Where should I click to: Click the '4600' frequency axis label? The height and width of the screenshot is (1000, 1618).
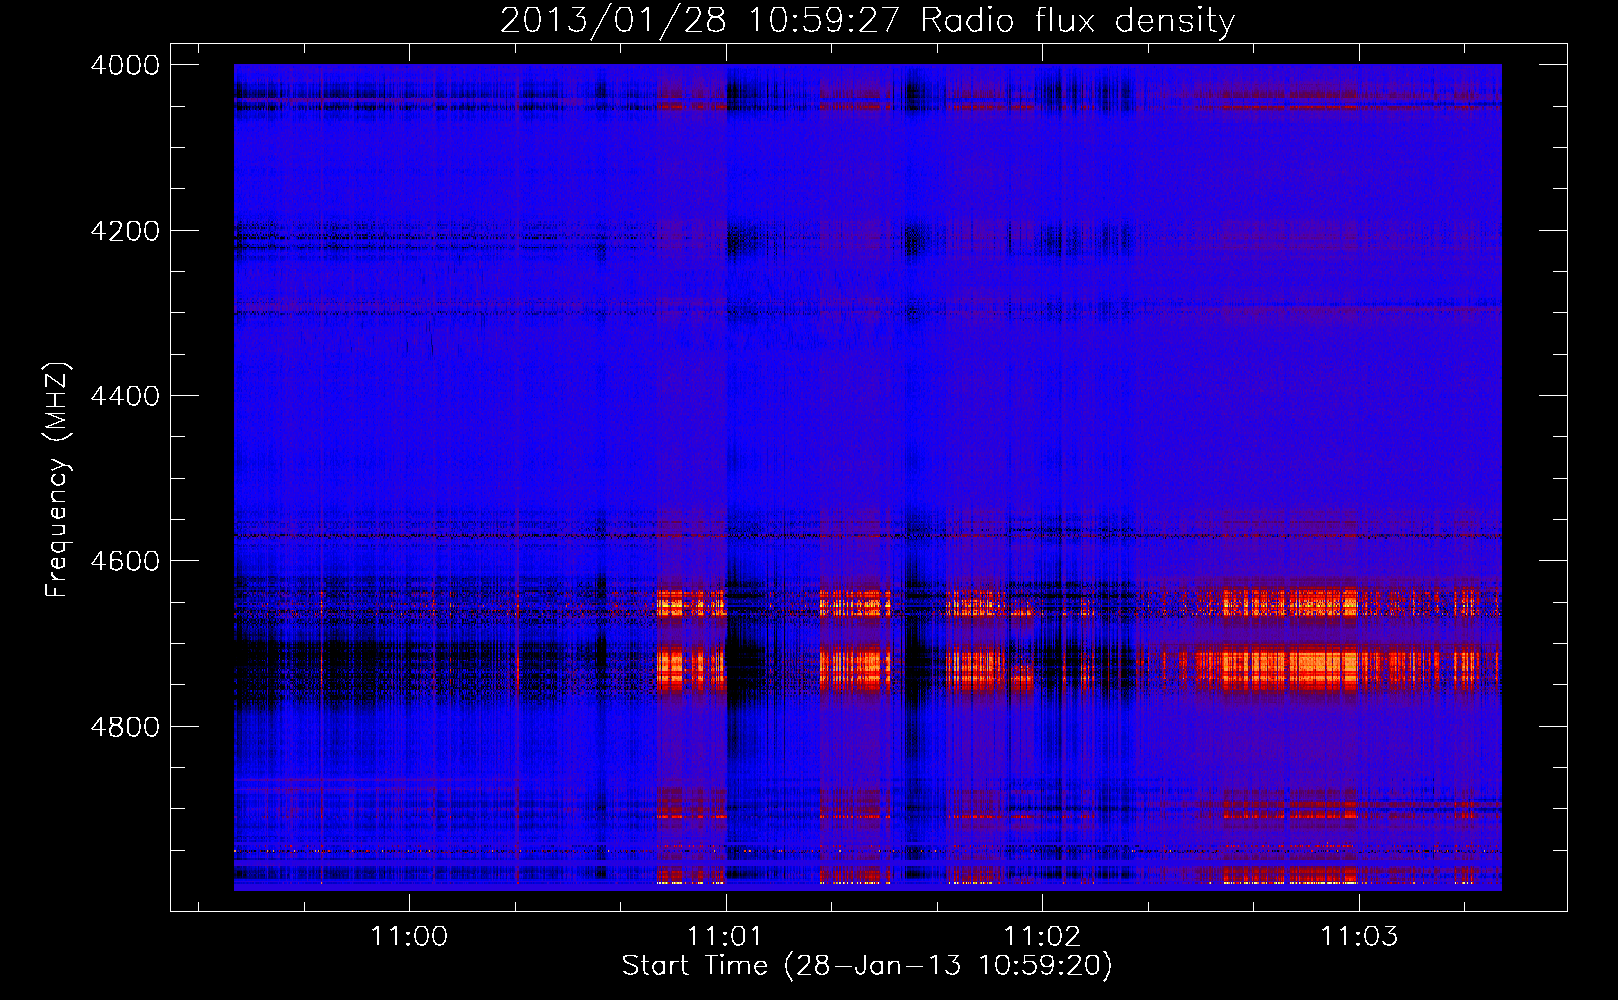125,561
